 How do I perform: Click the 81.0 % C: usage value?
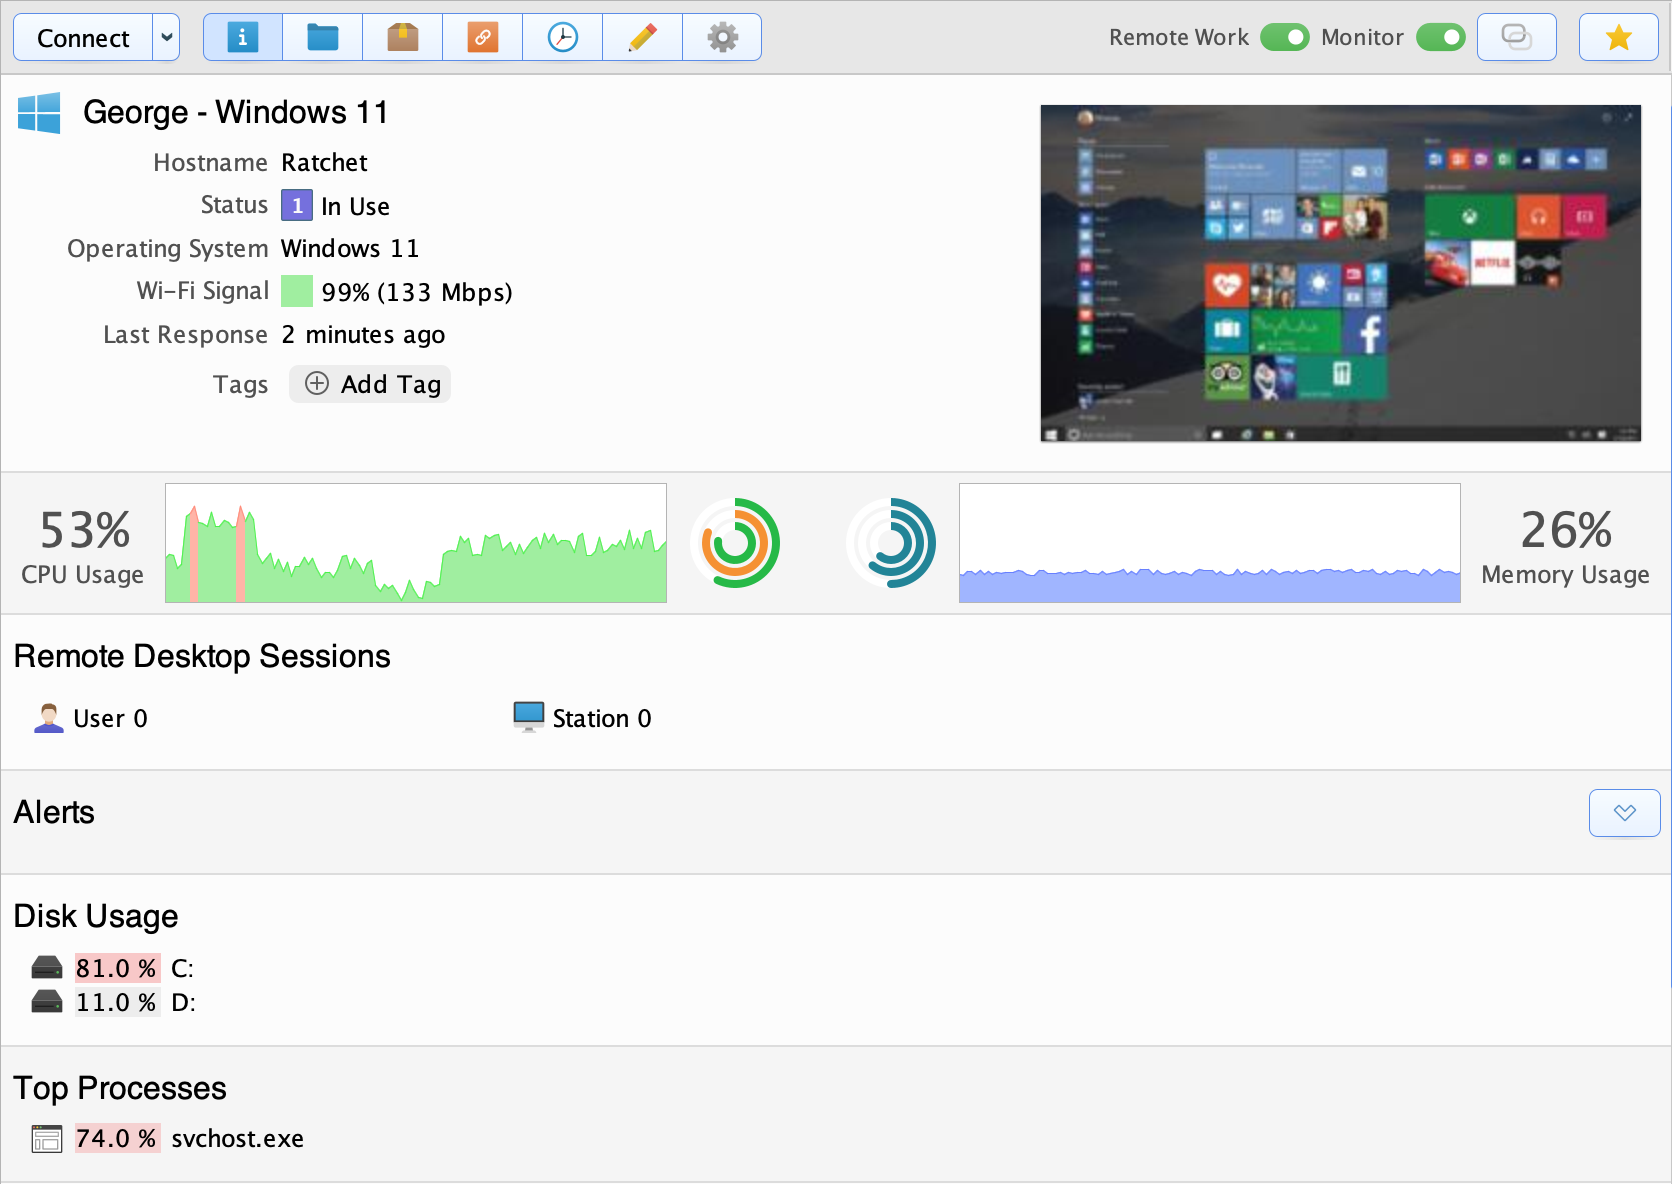[117, 968]
